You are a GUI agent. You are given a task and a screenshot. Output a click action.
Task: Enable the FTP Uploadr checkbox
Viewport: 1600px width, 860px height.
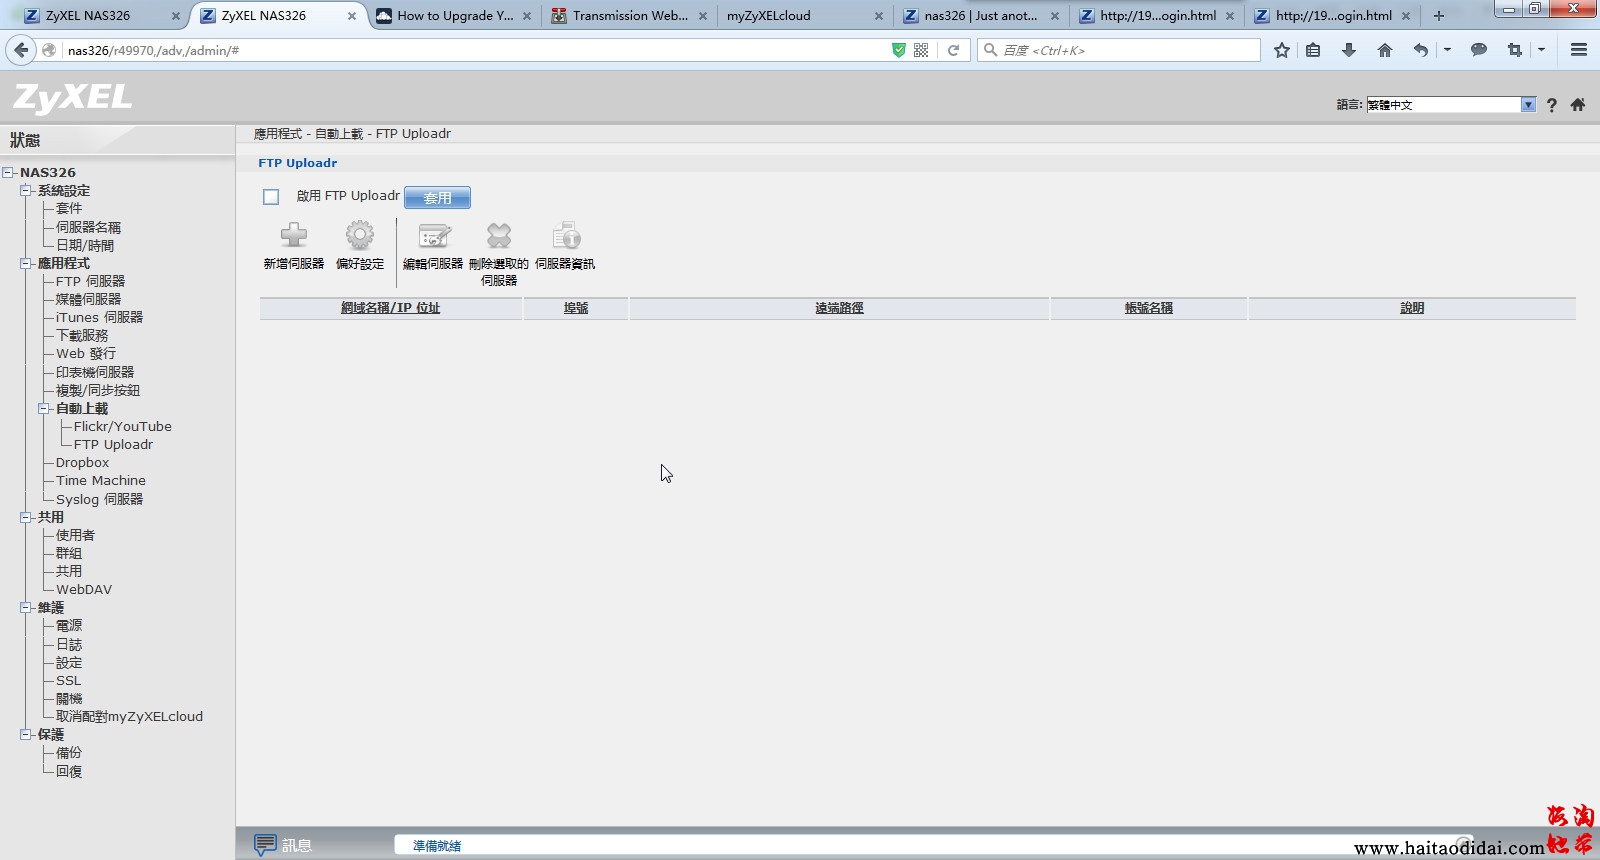[271, 197]
